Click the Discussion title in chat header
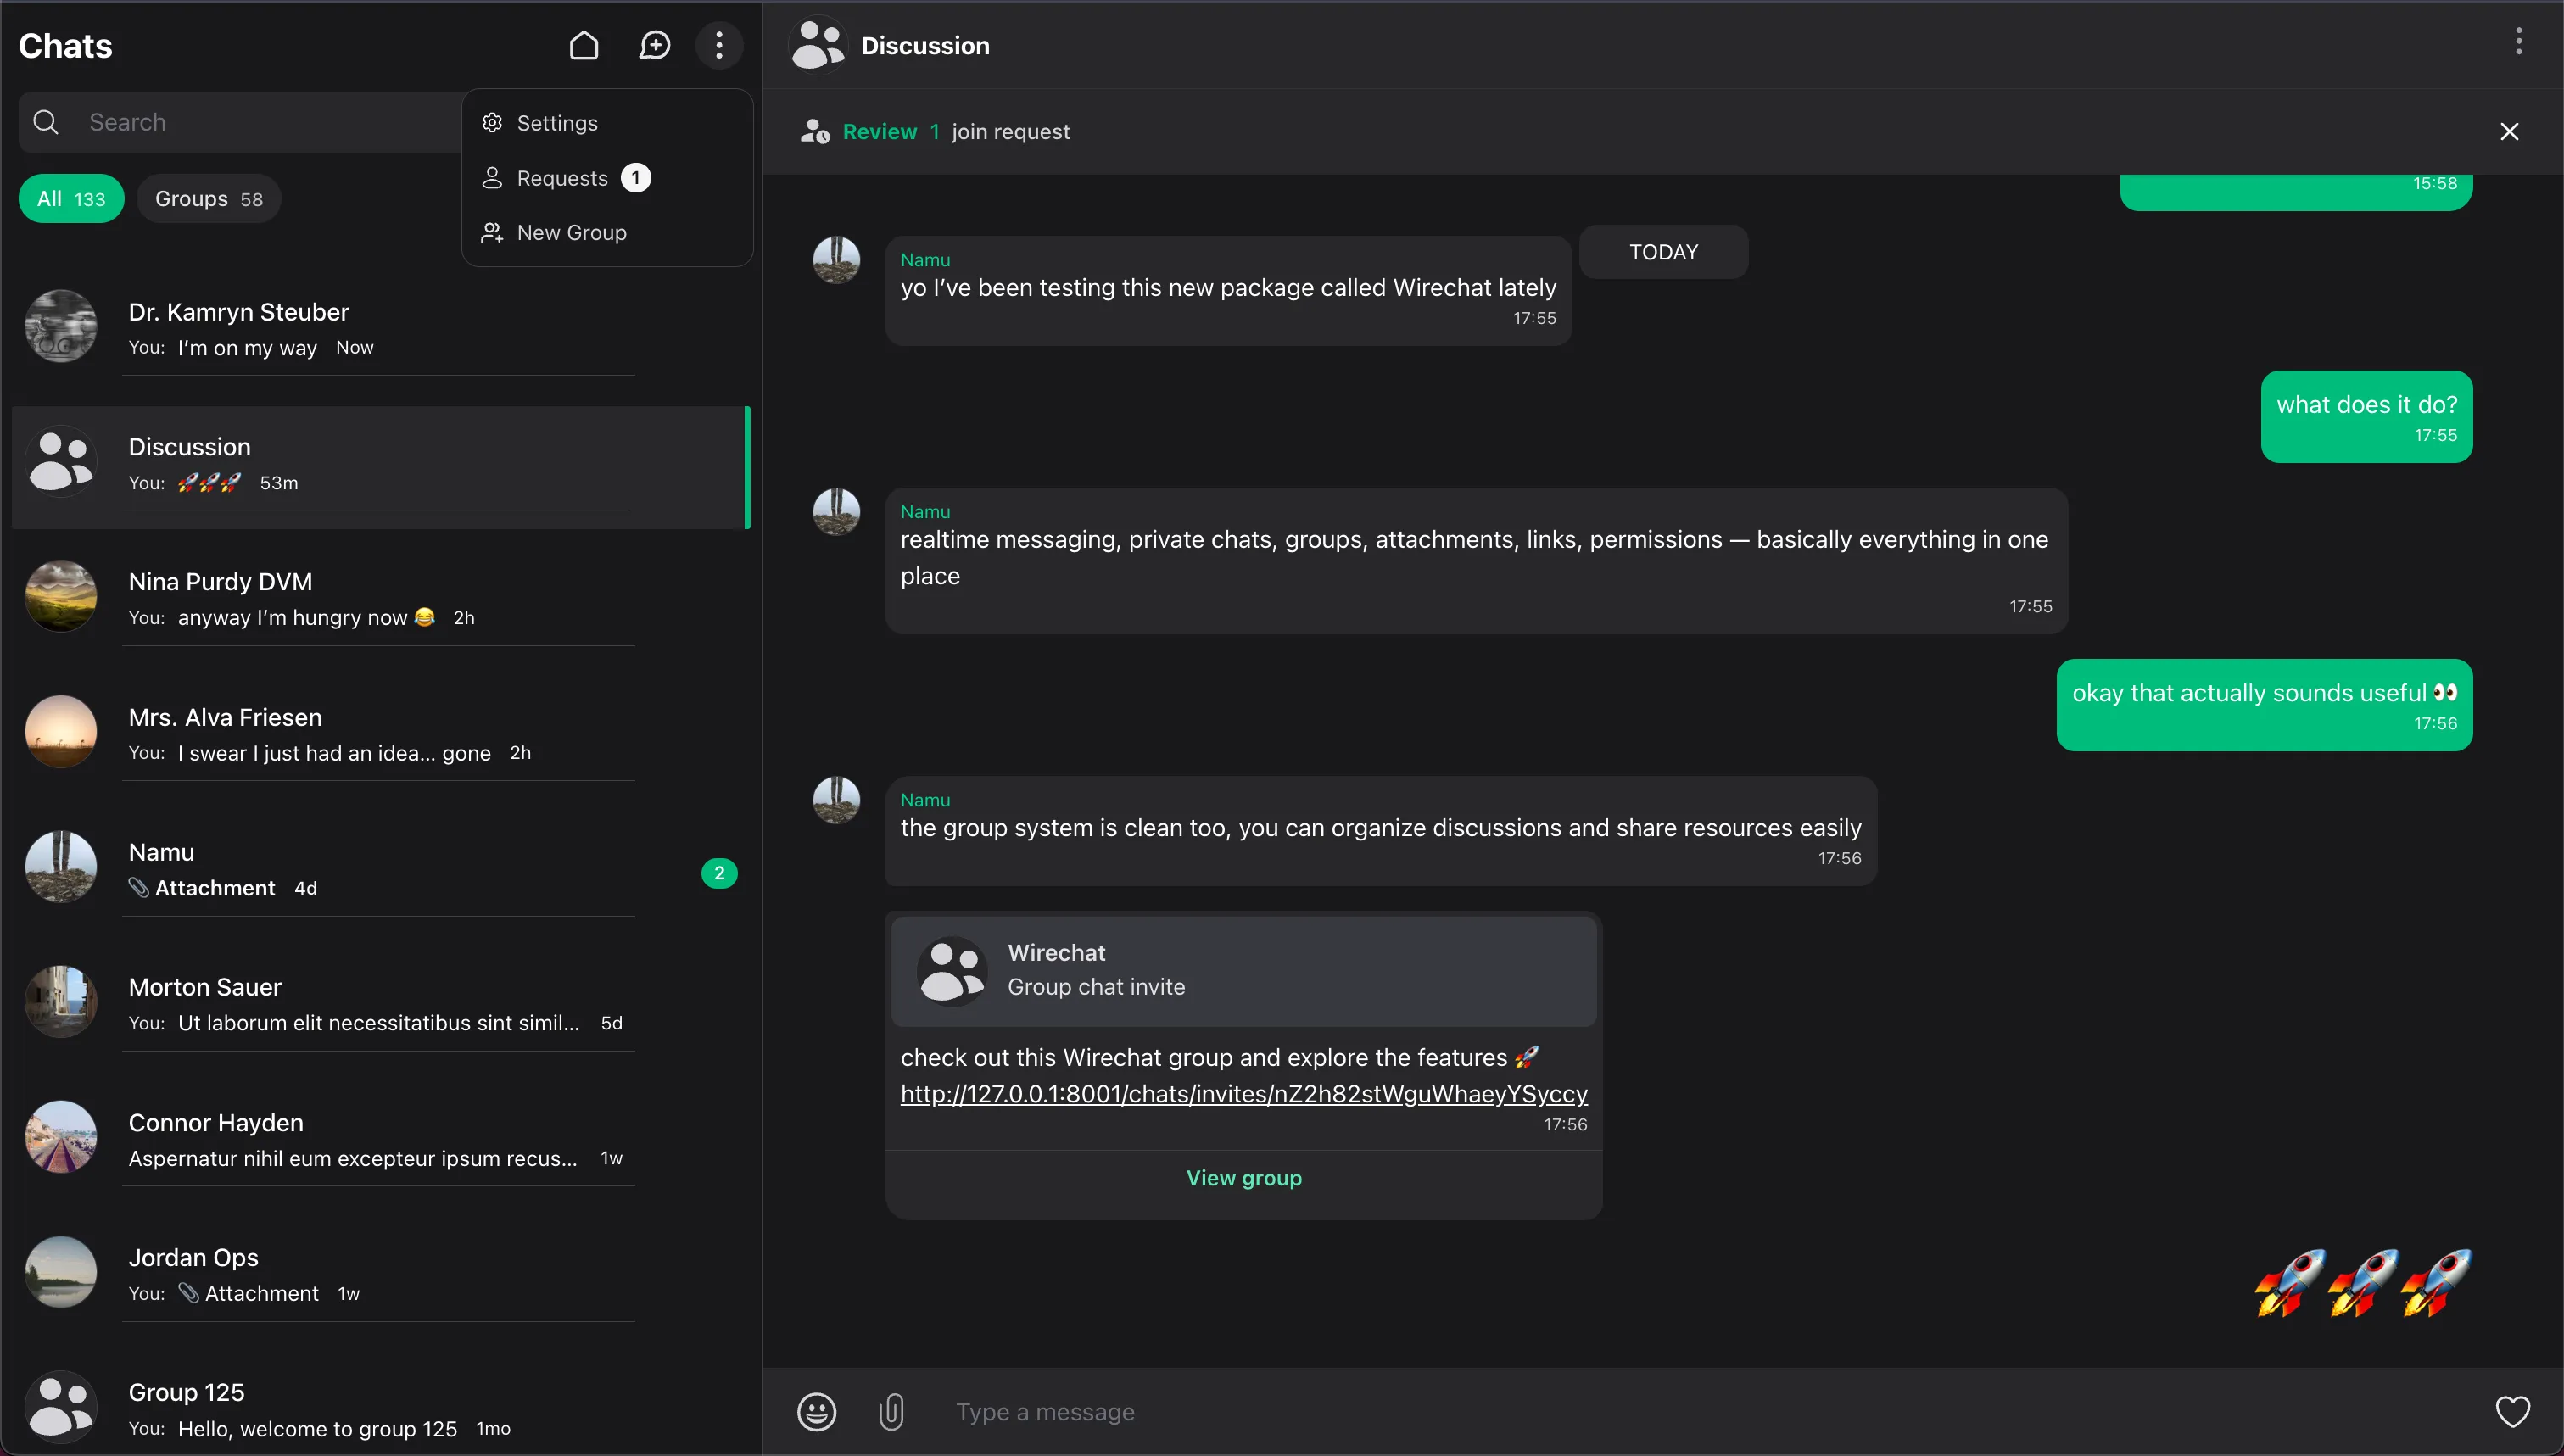 (x=925, y=45)
